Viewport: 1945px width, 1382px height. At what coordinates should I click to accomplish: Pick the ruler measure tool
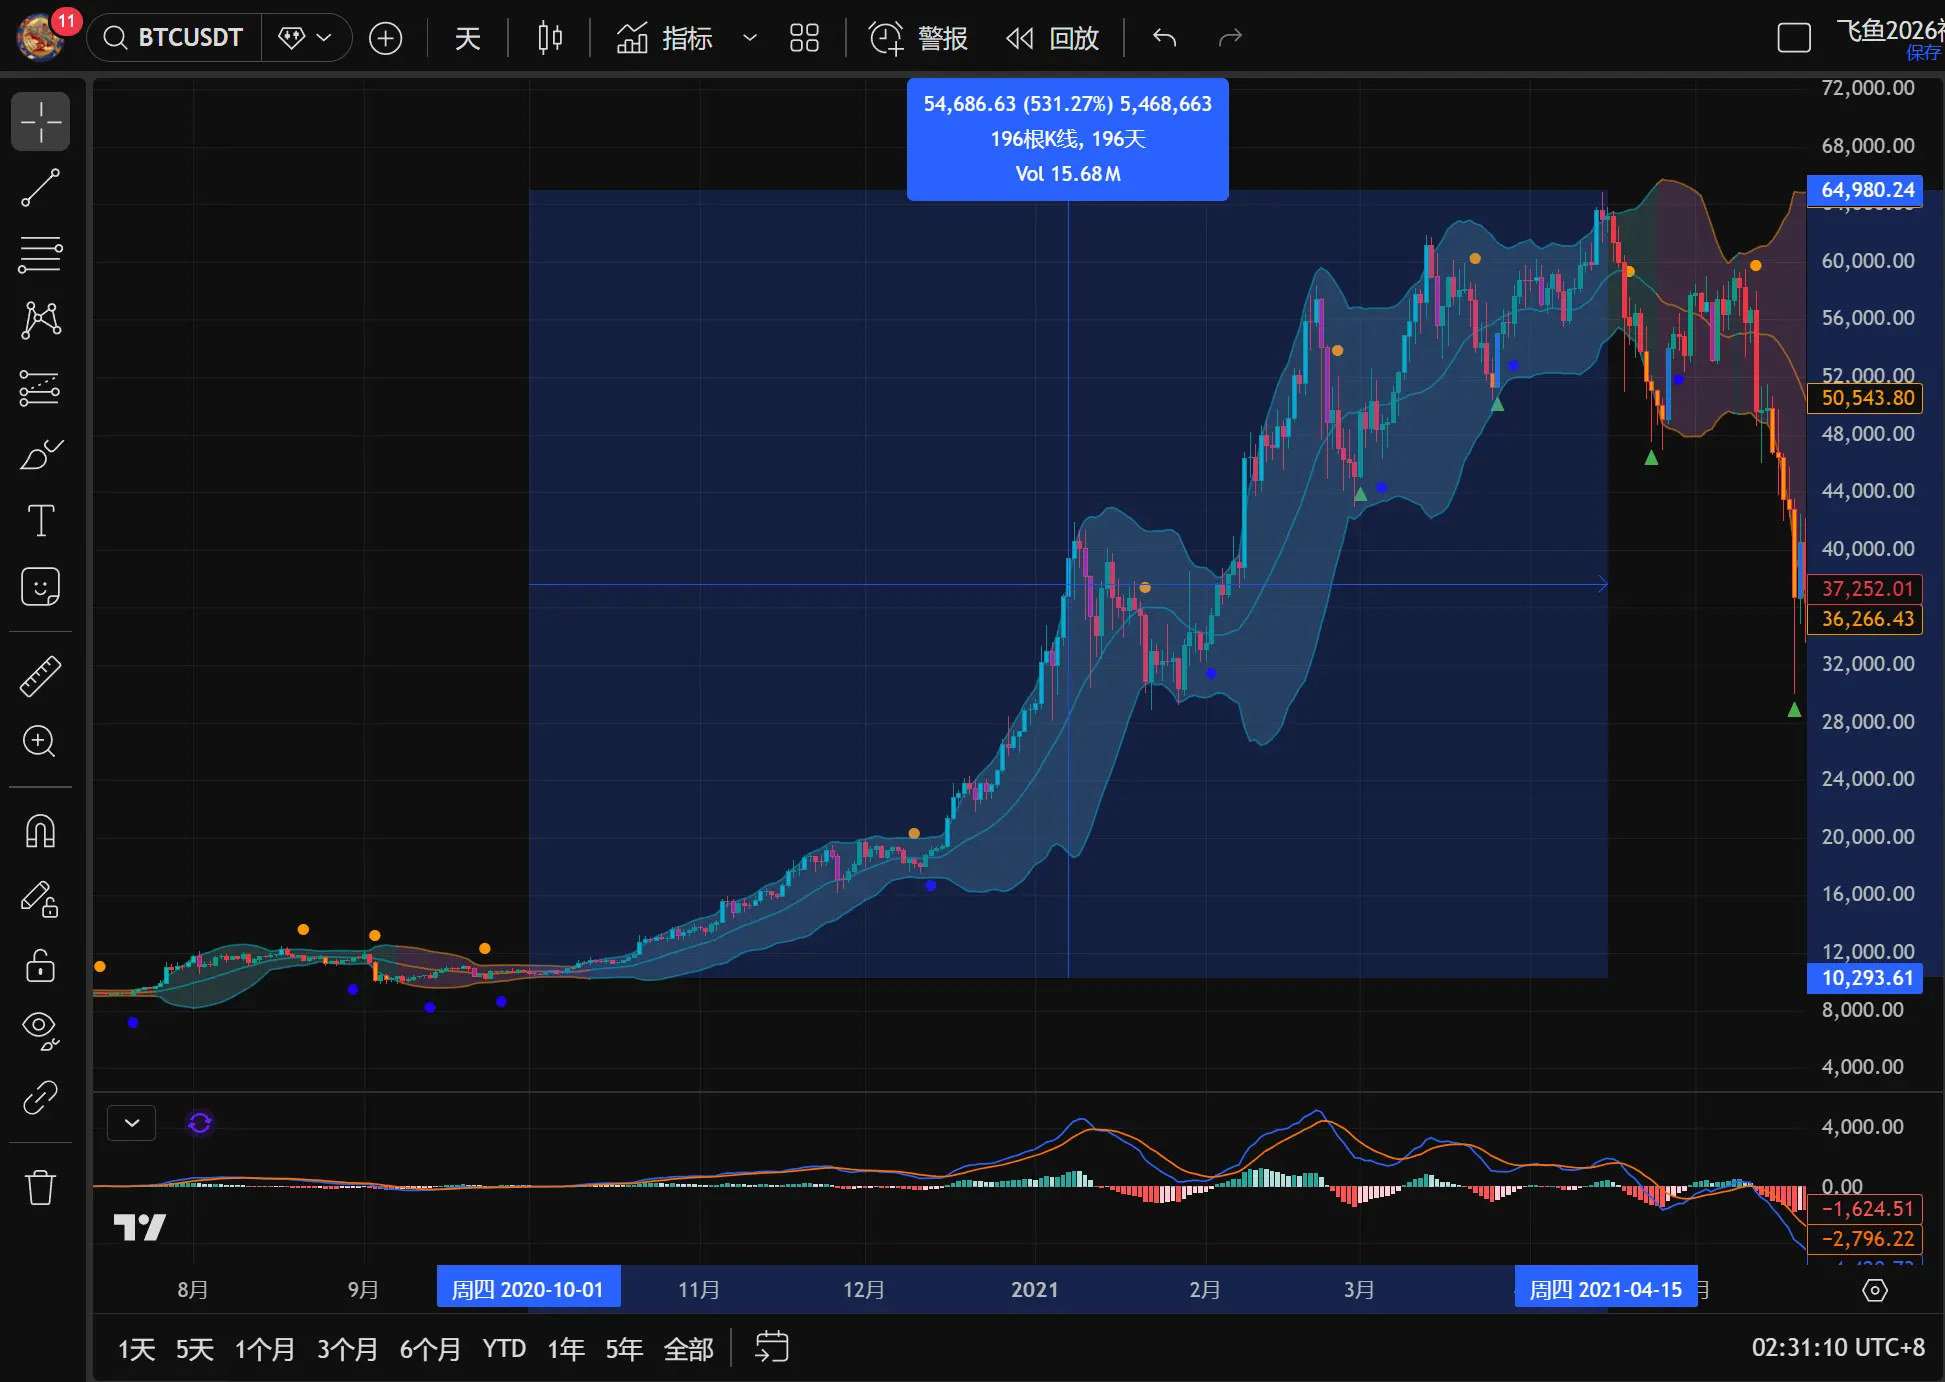[x=41, y=677]
